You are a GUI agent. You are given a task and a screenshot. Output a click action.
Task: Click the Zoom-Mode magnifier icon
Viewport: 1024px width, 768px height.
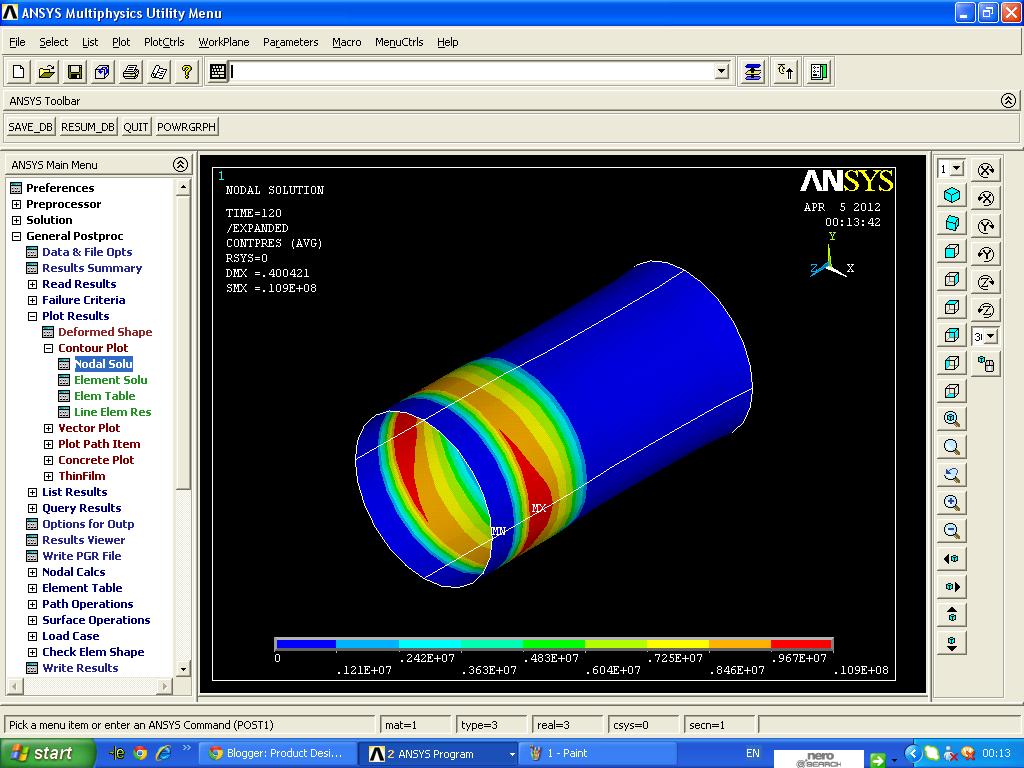952,447
